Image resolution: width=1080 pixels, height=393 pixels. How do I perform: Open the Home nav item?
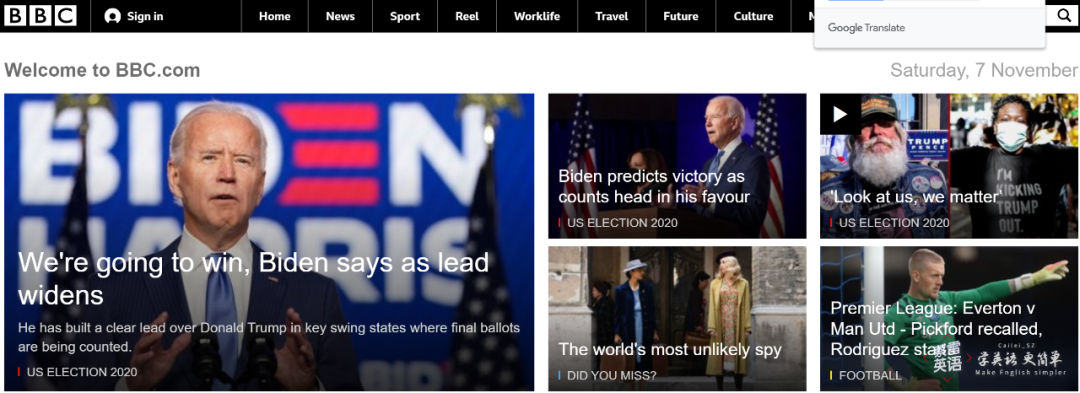[x=275, y=17]
